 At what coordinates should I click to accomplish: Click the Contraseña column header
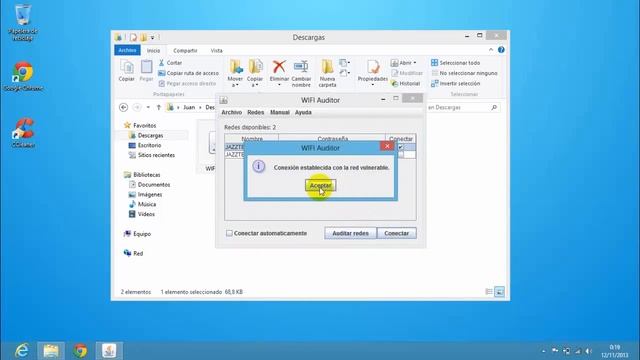click(332, 139)
